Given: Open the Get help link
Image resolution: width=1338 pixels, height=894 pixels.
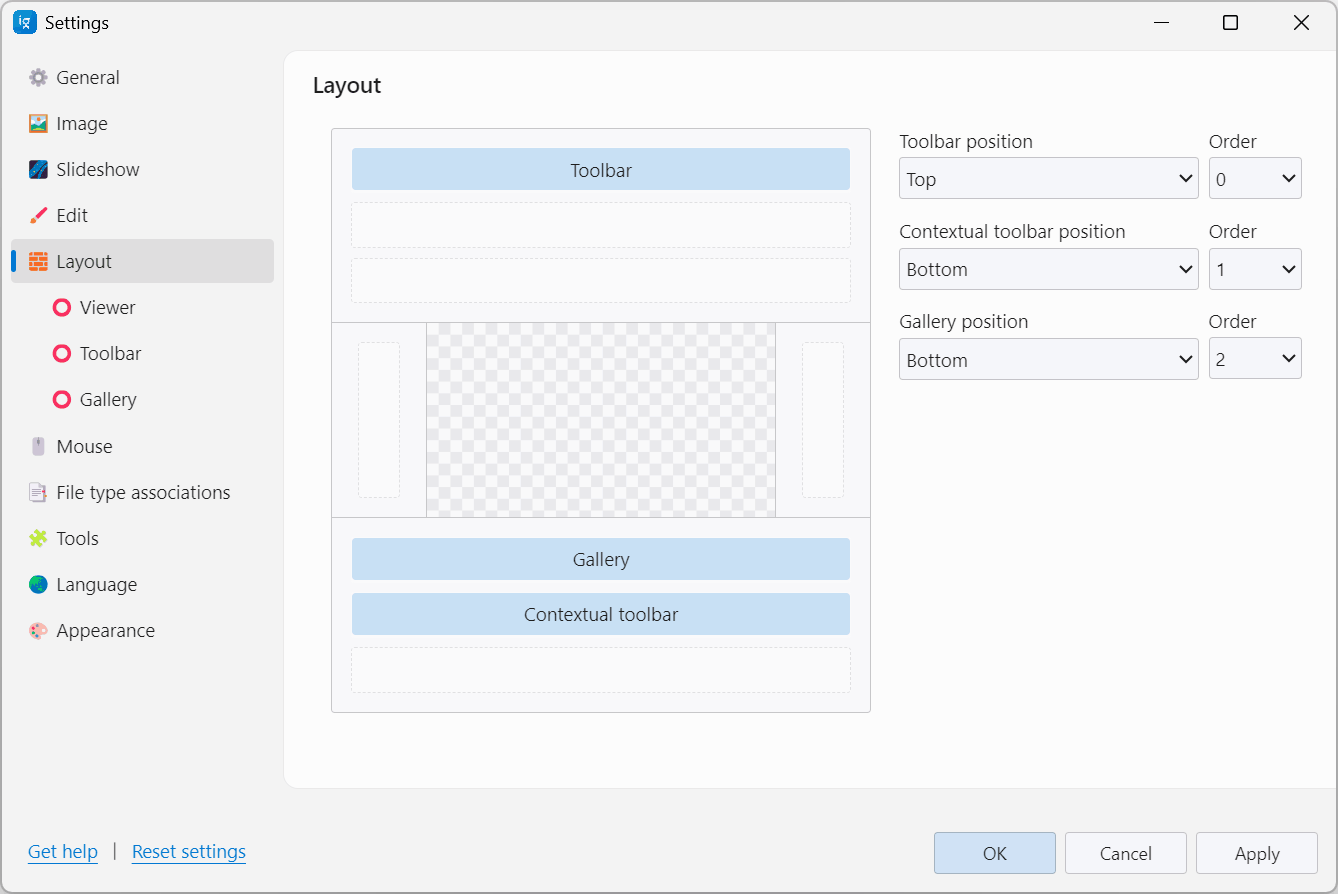Looking at the screenshot, I should 63,852.
